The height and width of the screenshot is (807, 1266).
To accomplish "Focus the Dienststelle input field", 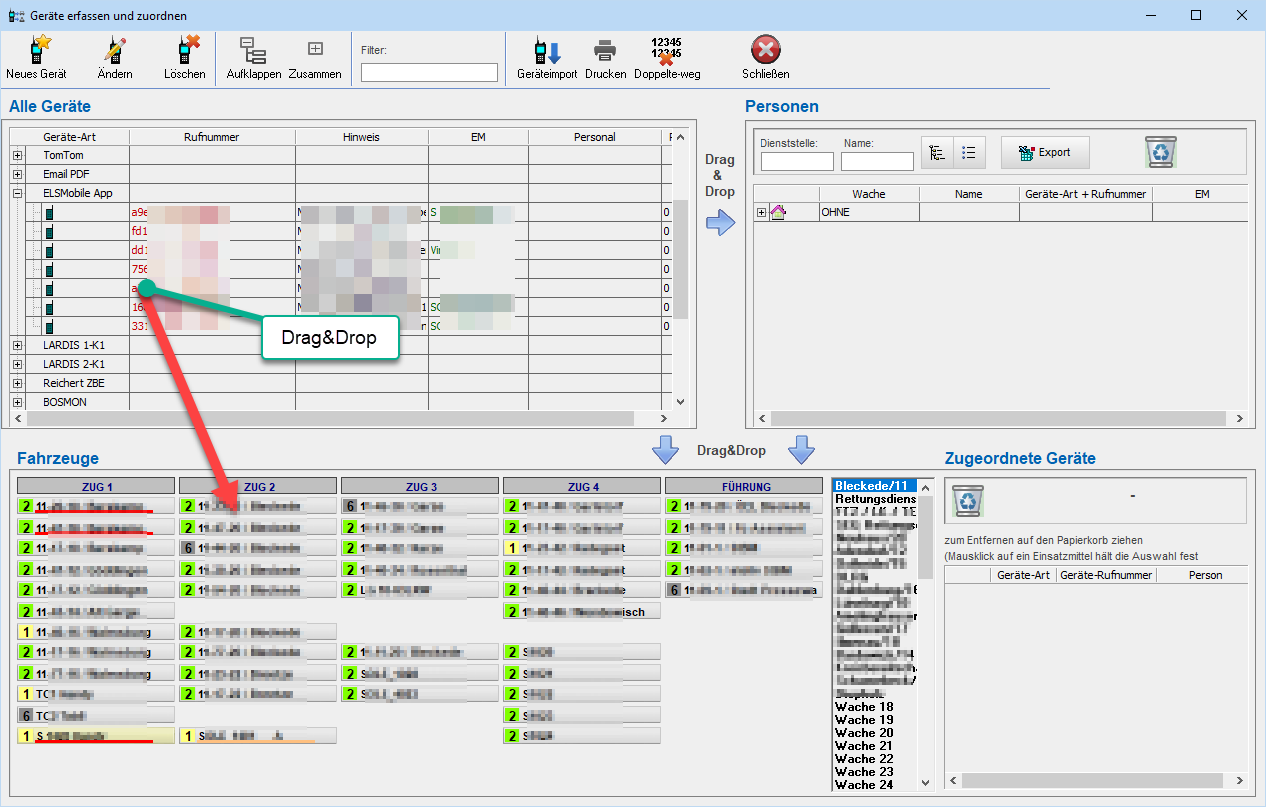I will [797, 161].
